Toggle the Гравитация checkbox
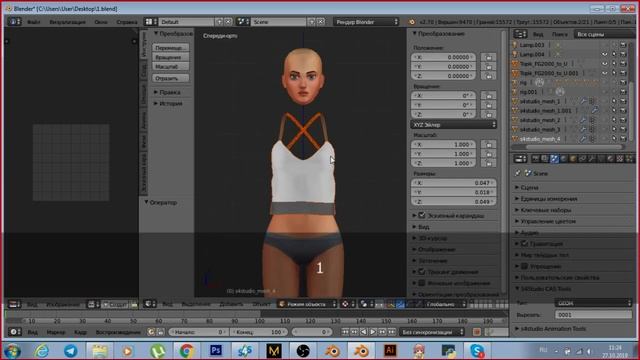The height and width of the screenshot is (360, 640). point(524,243)
